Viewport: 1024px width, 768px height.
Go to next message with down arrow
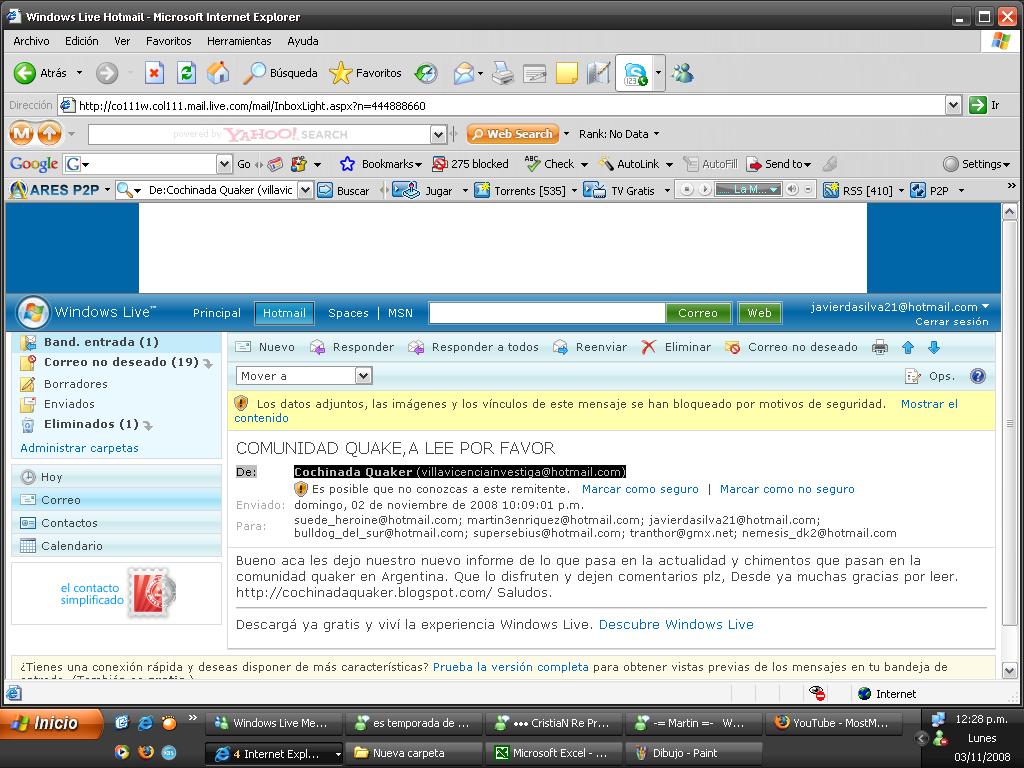(934, 347)
